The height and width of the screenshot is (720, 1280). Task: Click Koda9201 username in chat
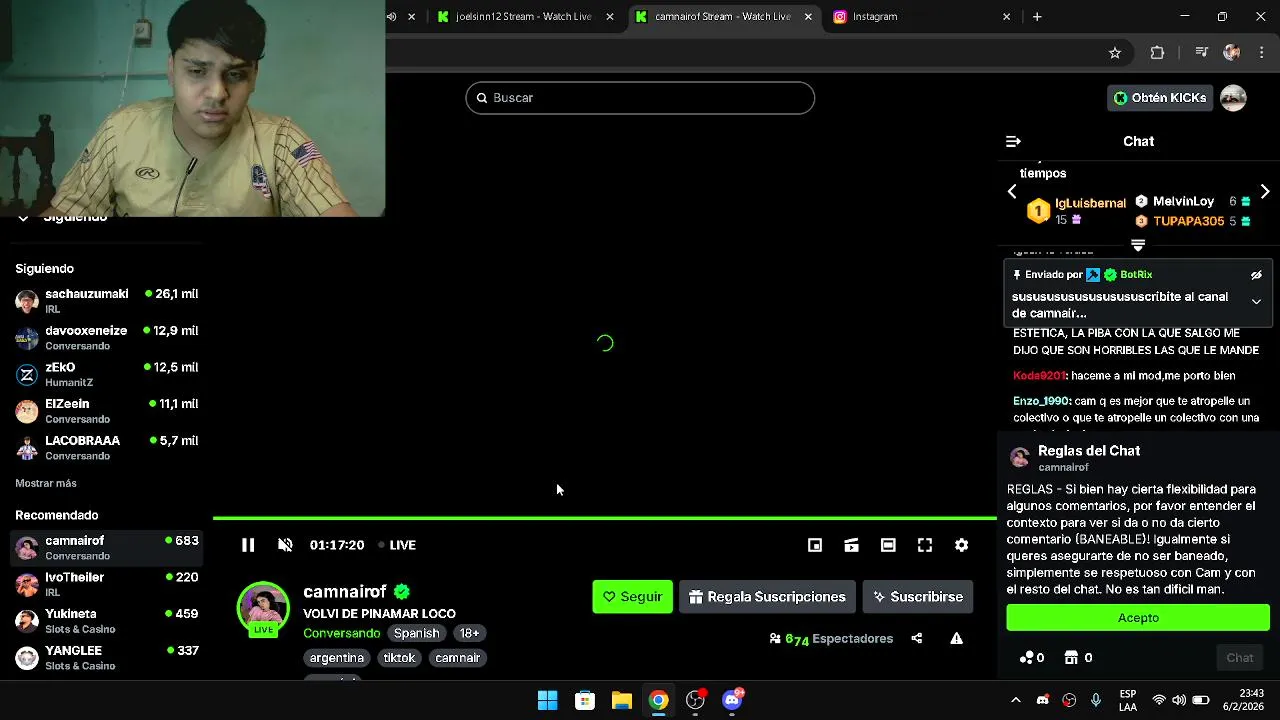tap(1039, 376)
